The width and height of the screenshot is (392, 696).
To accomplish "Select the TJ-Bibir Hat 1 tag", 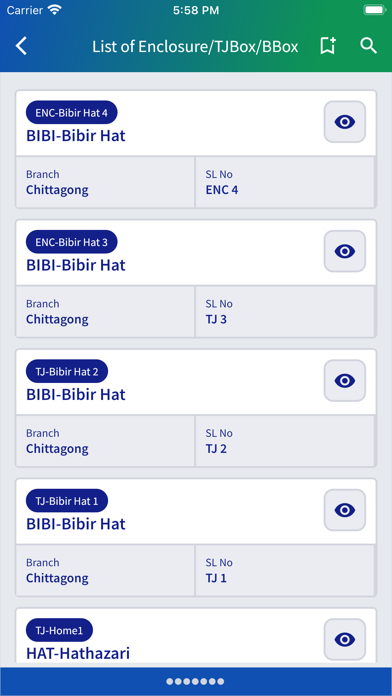I will (x=67, y=501).
